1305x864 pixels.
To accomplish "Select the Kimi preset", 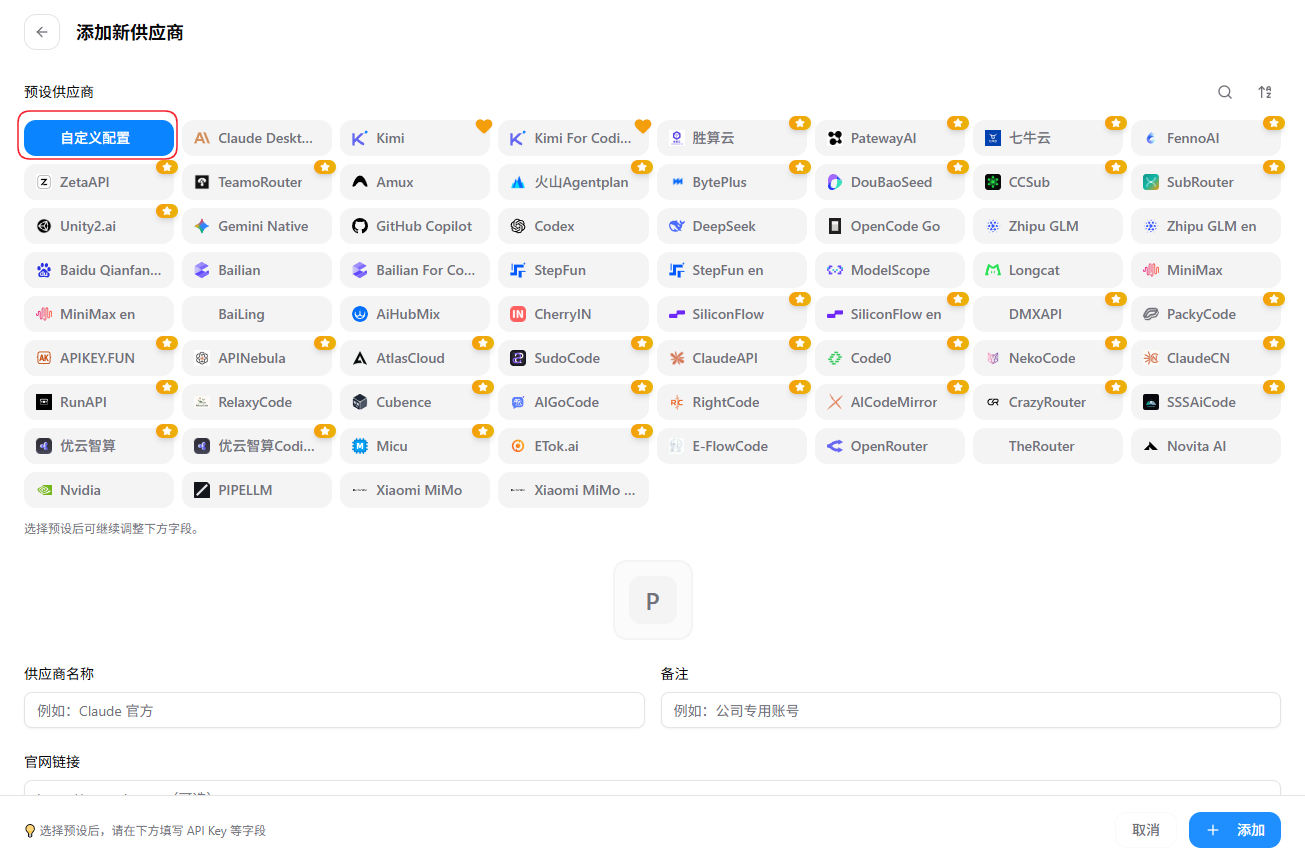I will click(x=415, y=138).
